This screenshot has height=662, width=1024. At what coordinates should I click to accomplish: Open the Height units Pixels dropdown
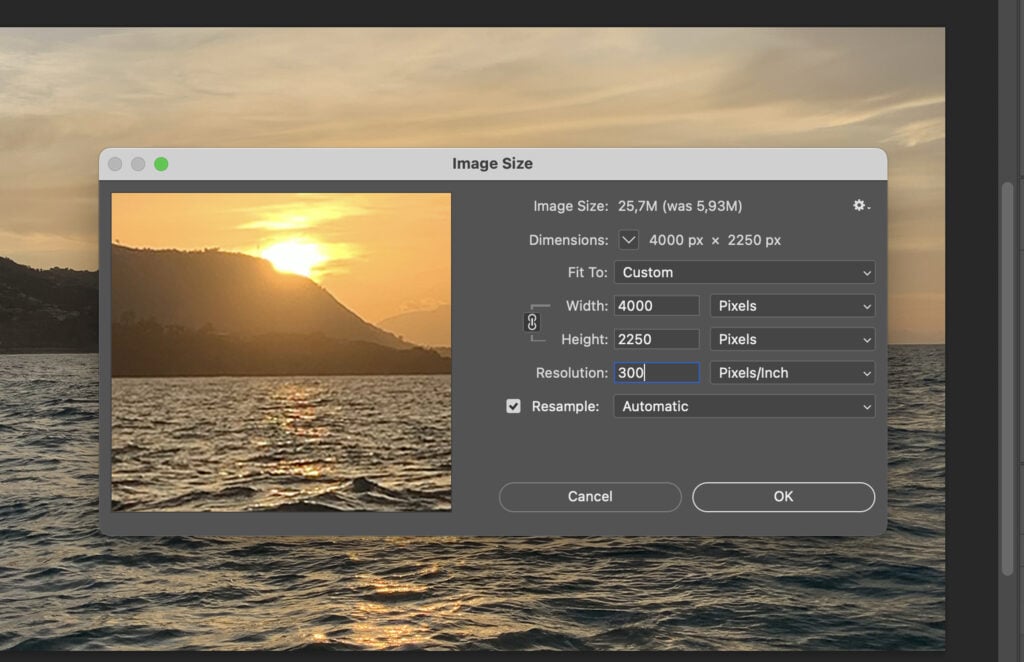[x=792, y=339]
